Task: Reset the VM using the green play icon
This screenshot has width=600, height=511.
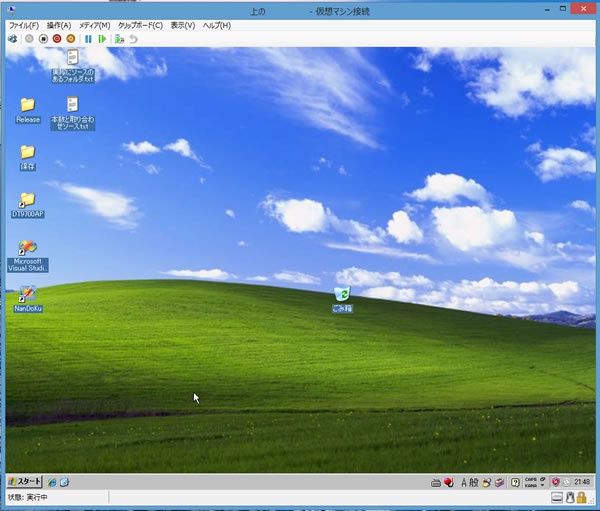Action: pyautogui.click(x=102, y=39)
